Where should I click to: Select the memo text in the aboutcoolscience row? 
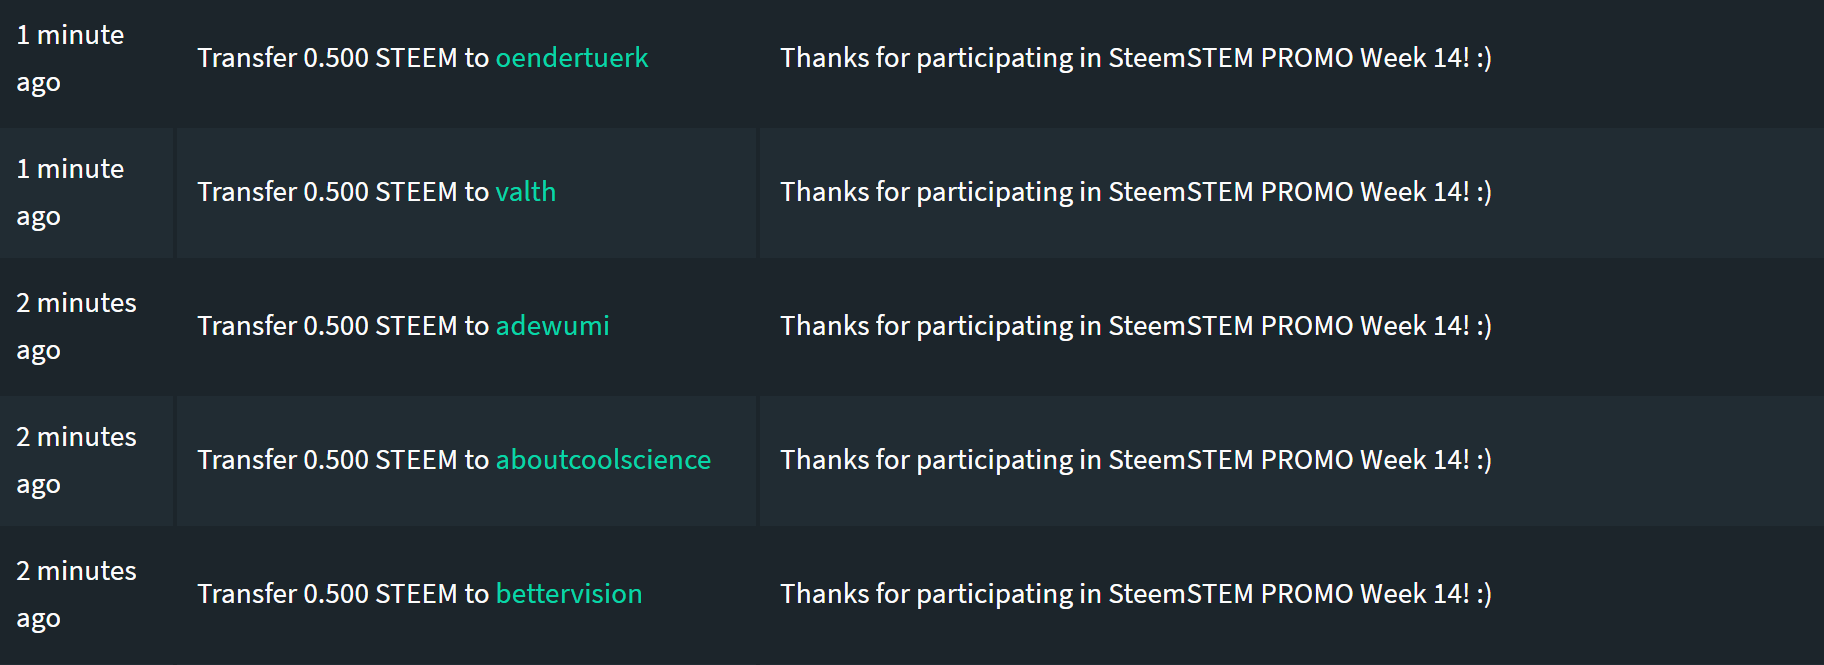coord(1136,460)
